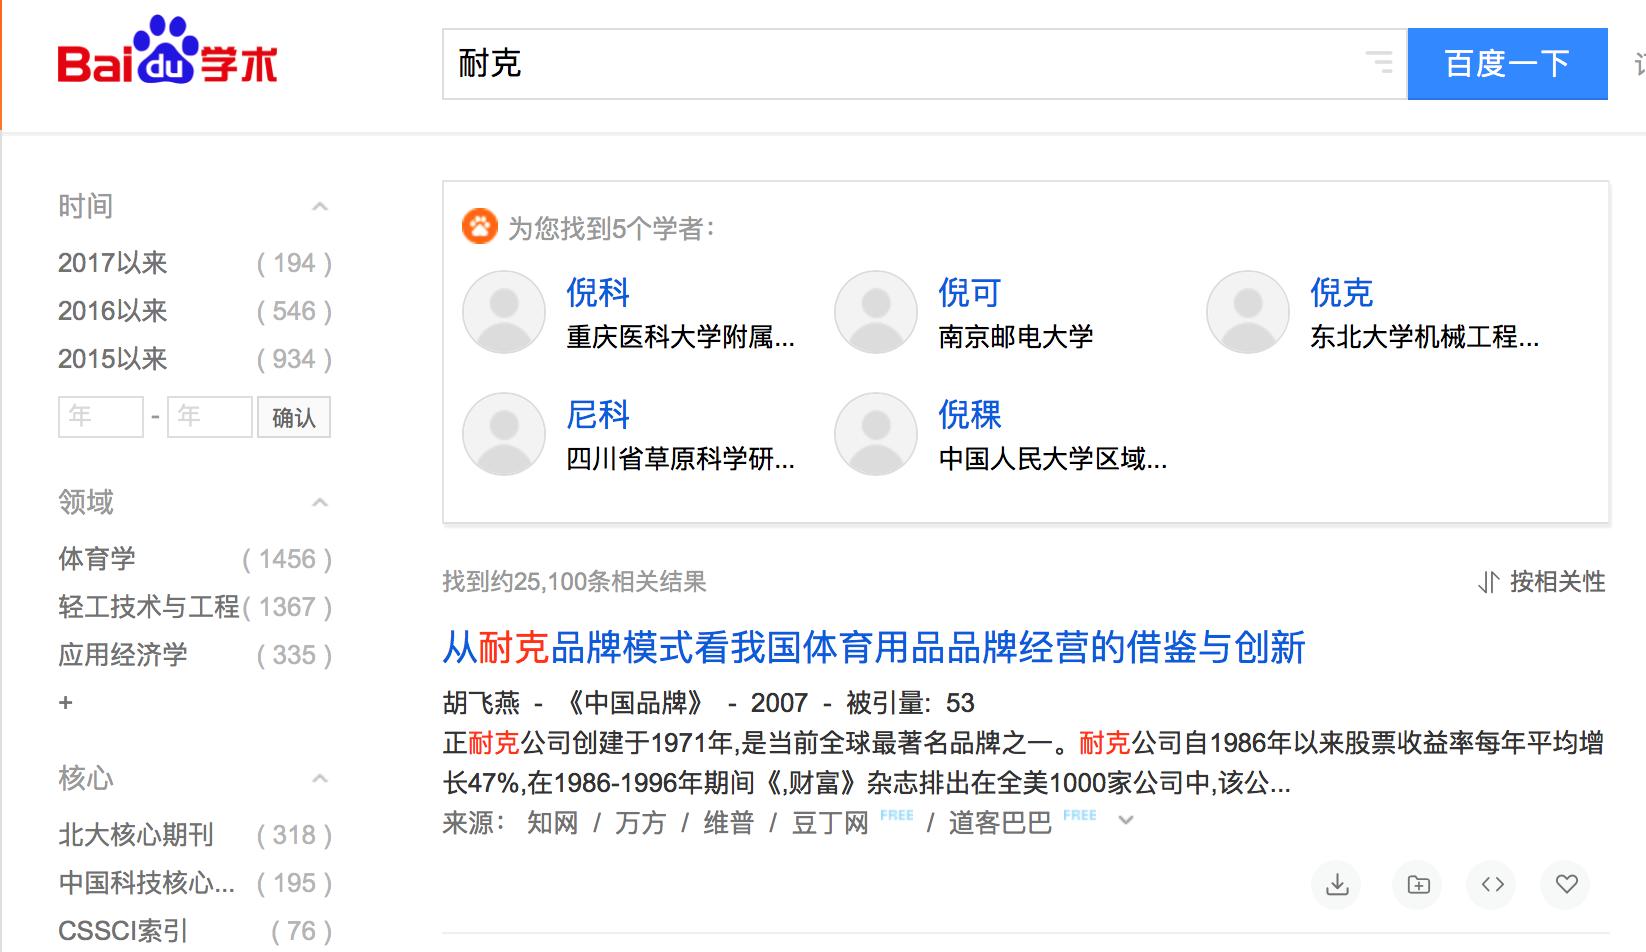Click the avatar thumbnail of scholar 尼科
Screen dimensions: 1646x952
click(503, 434)
